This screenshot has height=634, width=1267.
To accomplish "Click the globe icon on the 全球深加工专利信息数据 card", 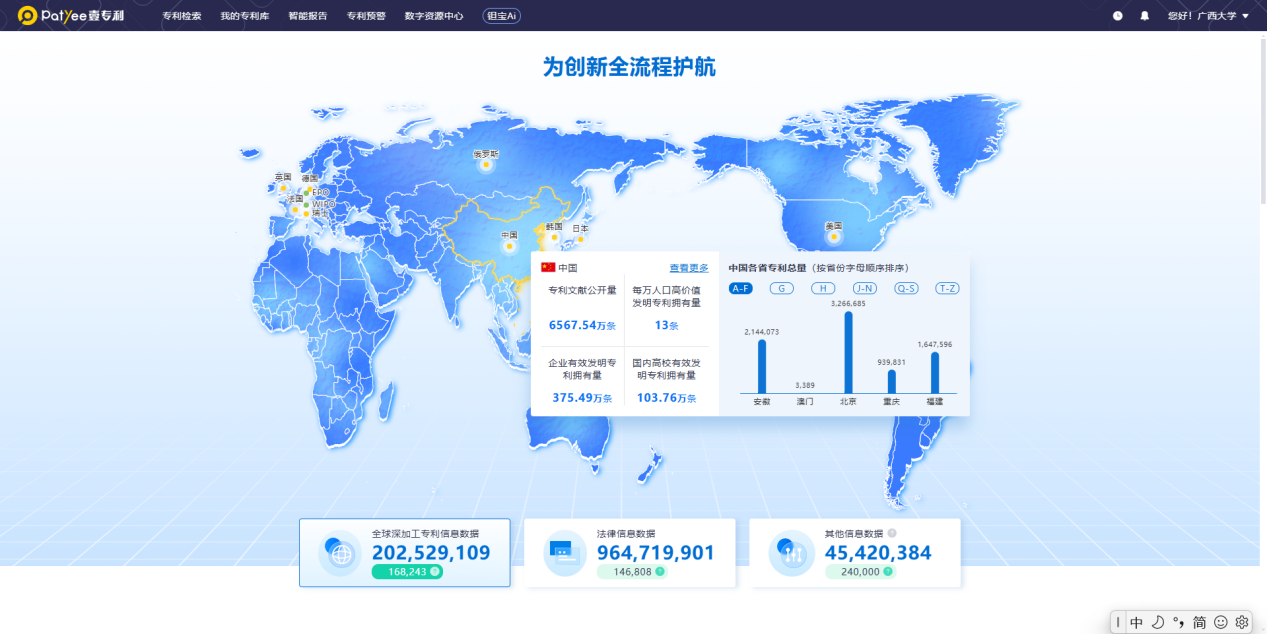I will coord(339,554).
